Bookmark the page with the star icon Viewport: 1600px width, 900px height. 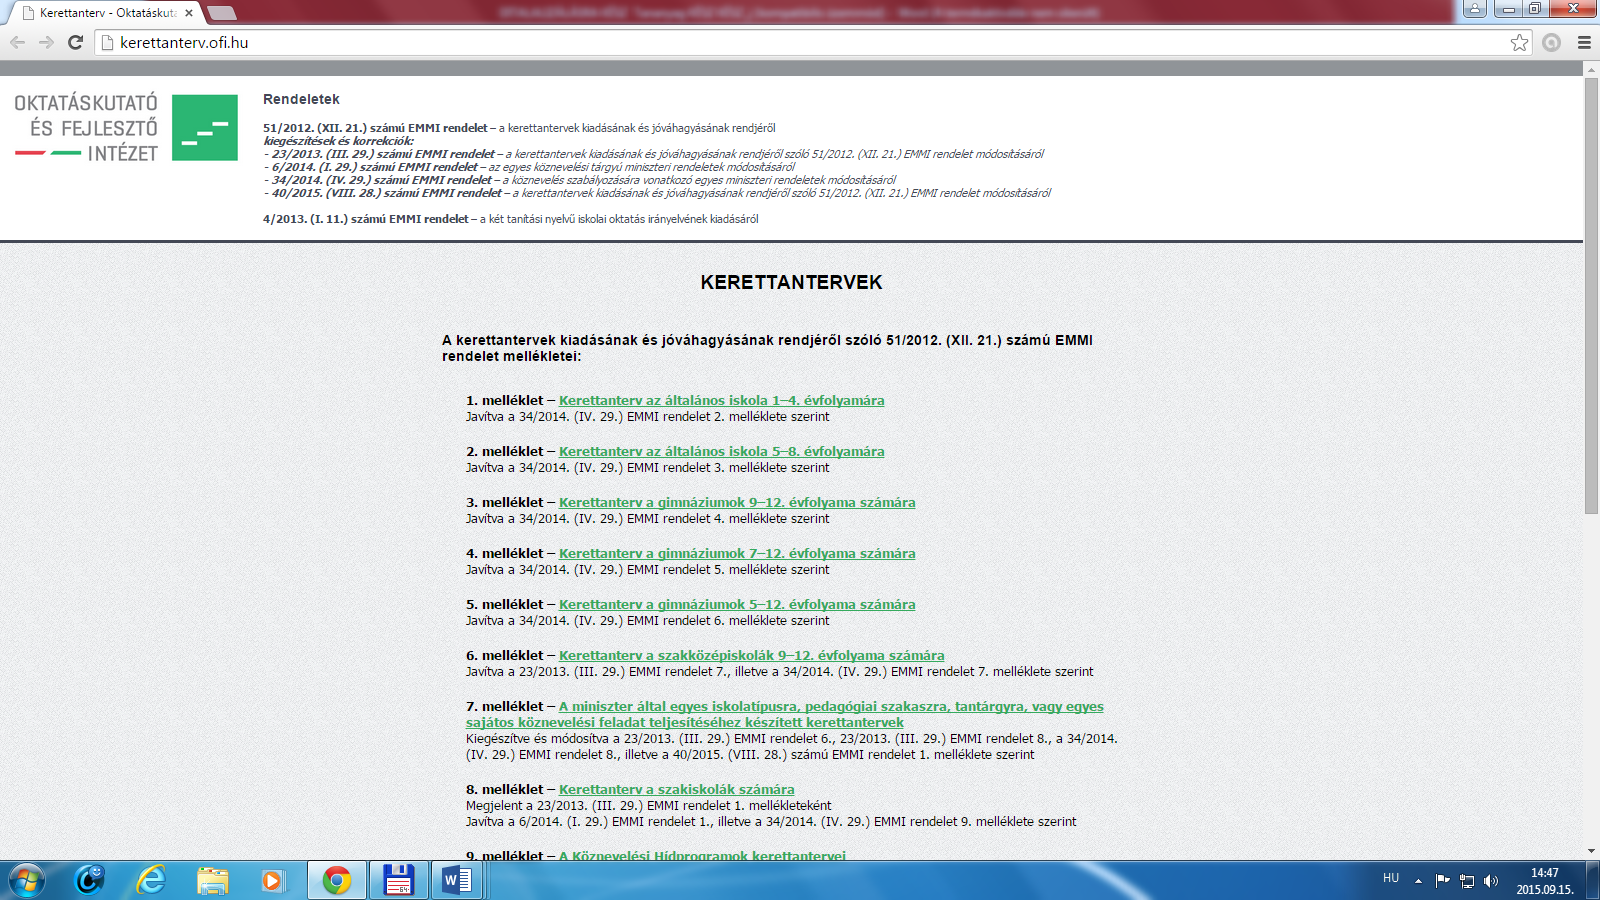point(1519,42)
